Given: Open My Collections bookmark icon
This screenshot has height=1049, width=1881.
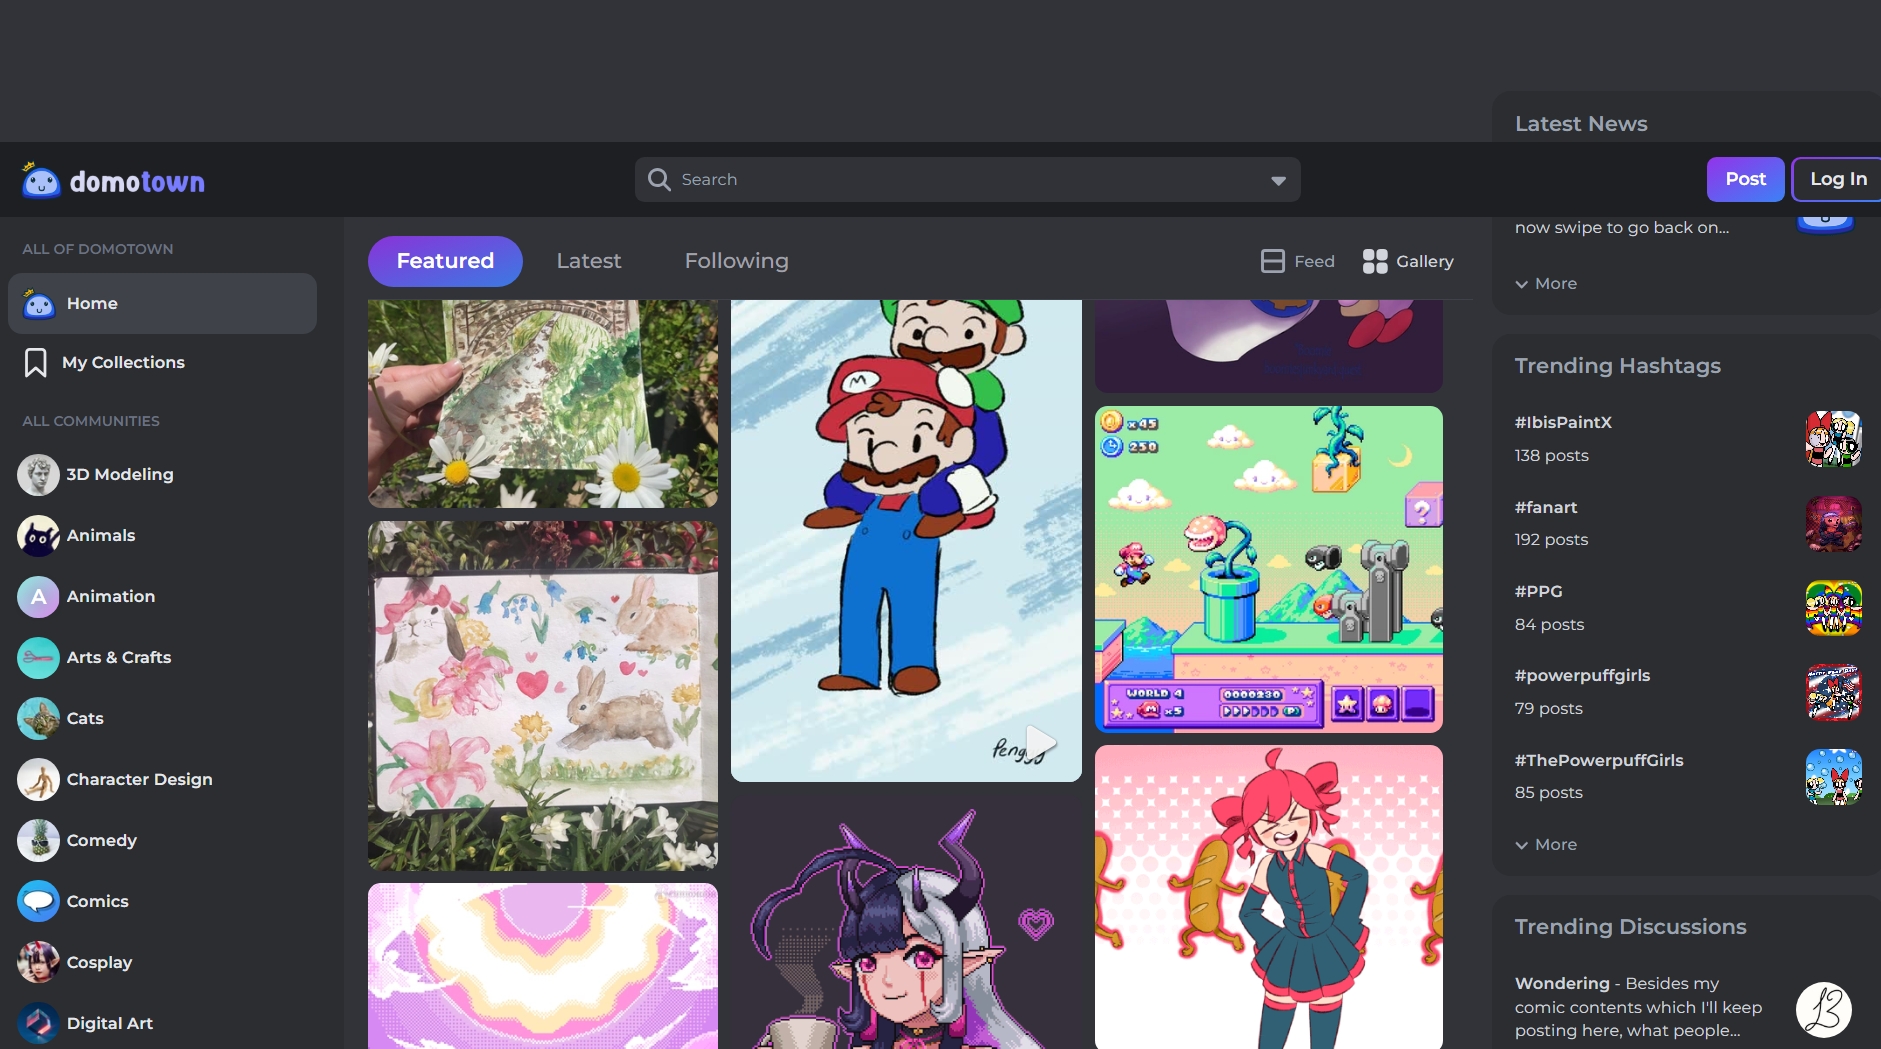Looking at the screenshot, I should tap(35, 362).
